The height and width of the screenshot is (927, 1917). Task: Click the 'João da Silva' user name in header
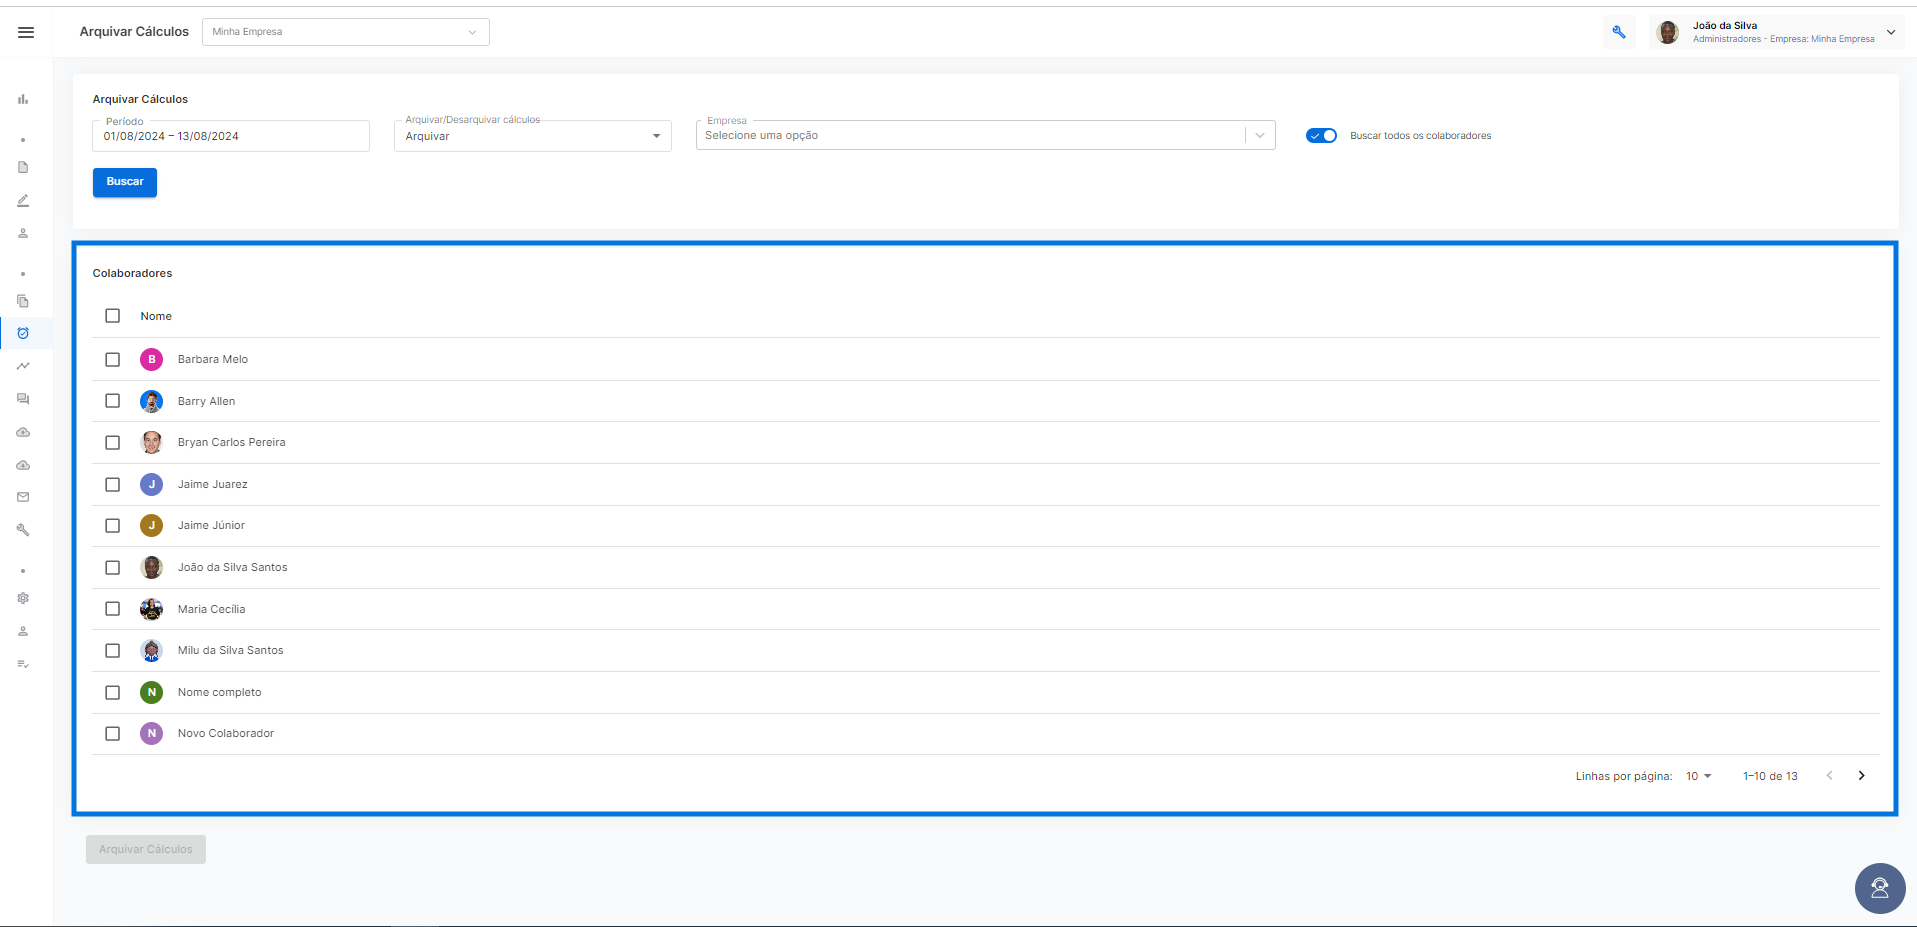[1725, 26]
